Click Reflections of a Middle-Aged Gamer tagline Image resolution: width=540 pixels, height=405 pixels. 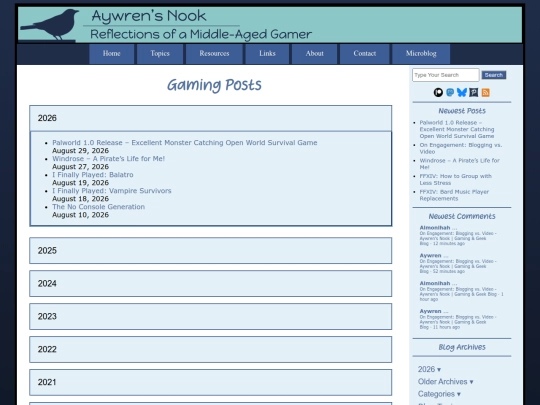coord(201,34)
